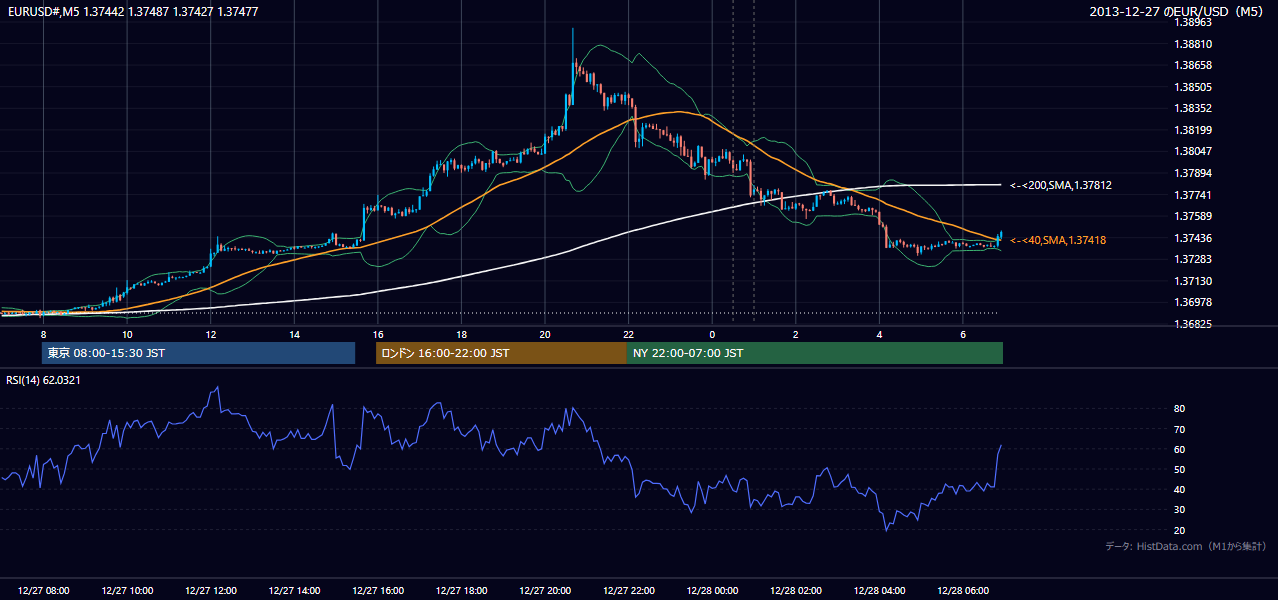Click RSI scale value 20

(x=1179, y=530)
